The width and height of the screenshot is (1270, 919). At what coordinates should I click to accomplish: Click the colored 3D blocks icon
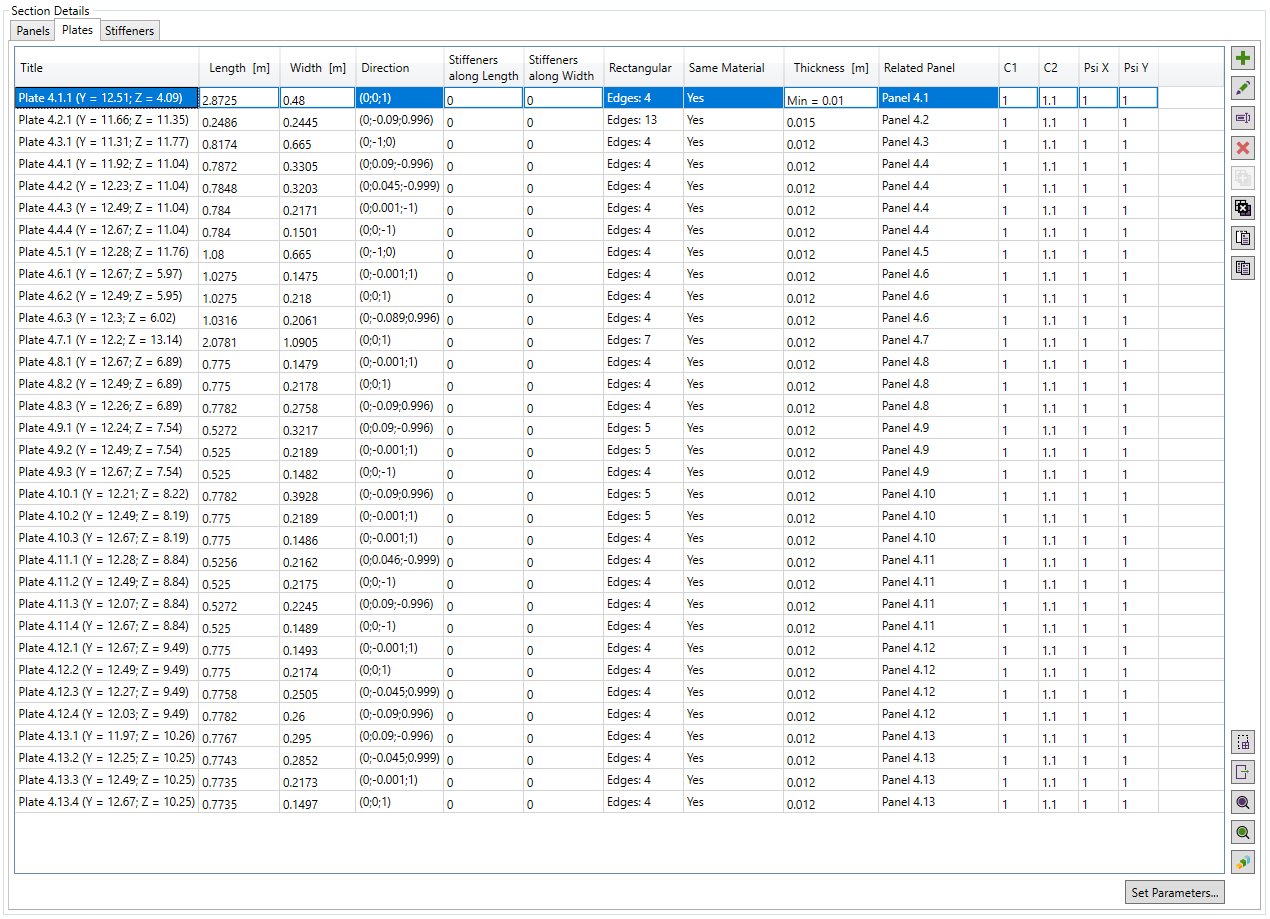(x=1243, y=862)
